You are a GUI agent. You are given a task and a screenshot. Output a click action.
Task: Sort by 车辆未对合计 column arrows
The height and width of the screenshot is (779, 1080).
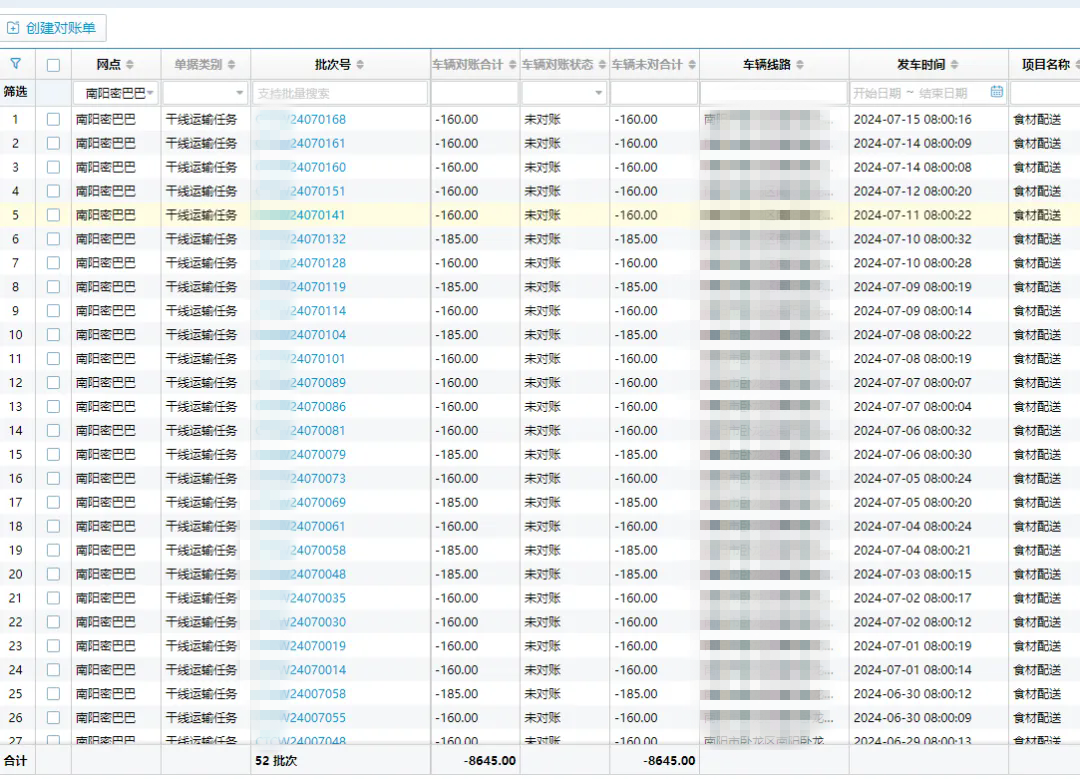click(692, 65)
